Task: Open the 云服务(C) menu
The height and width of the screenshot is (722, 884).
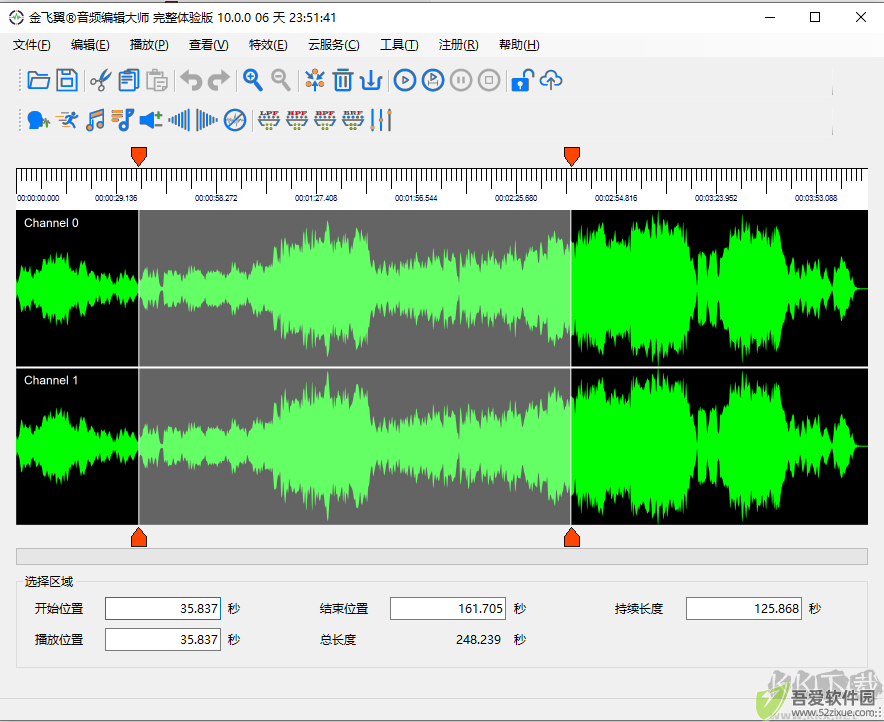Action: point(334,45)
